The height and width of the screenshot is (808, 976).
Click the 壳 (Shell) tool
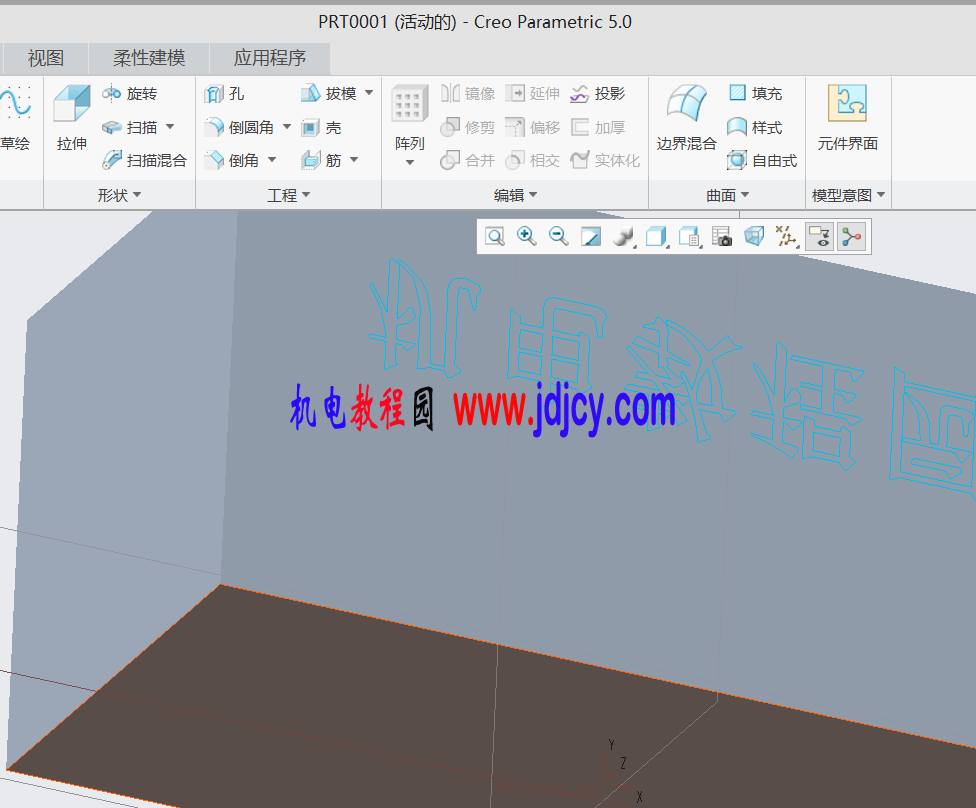pyautogui.click(x=321, y=128)
